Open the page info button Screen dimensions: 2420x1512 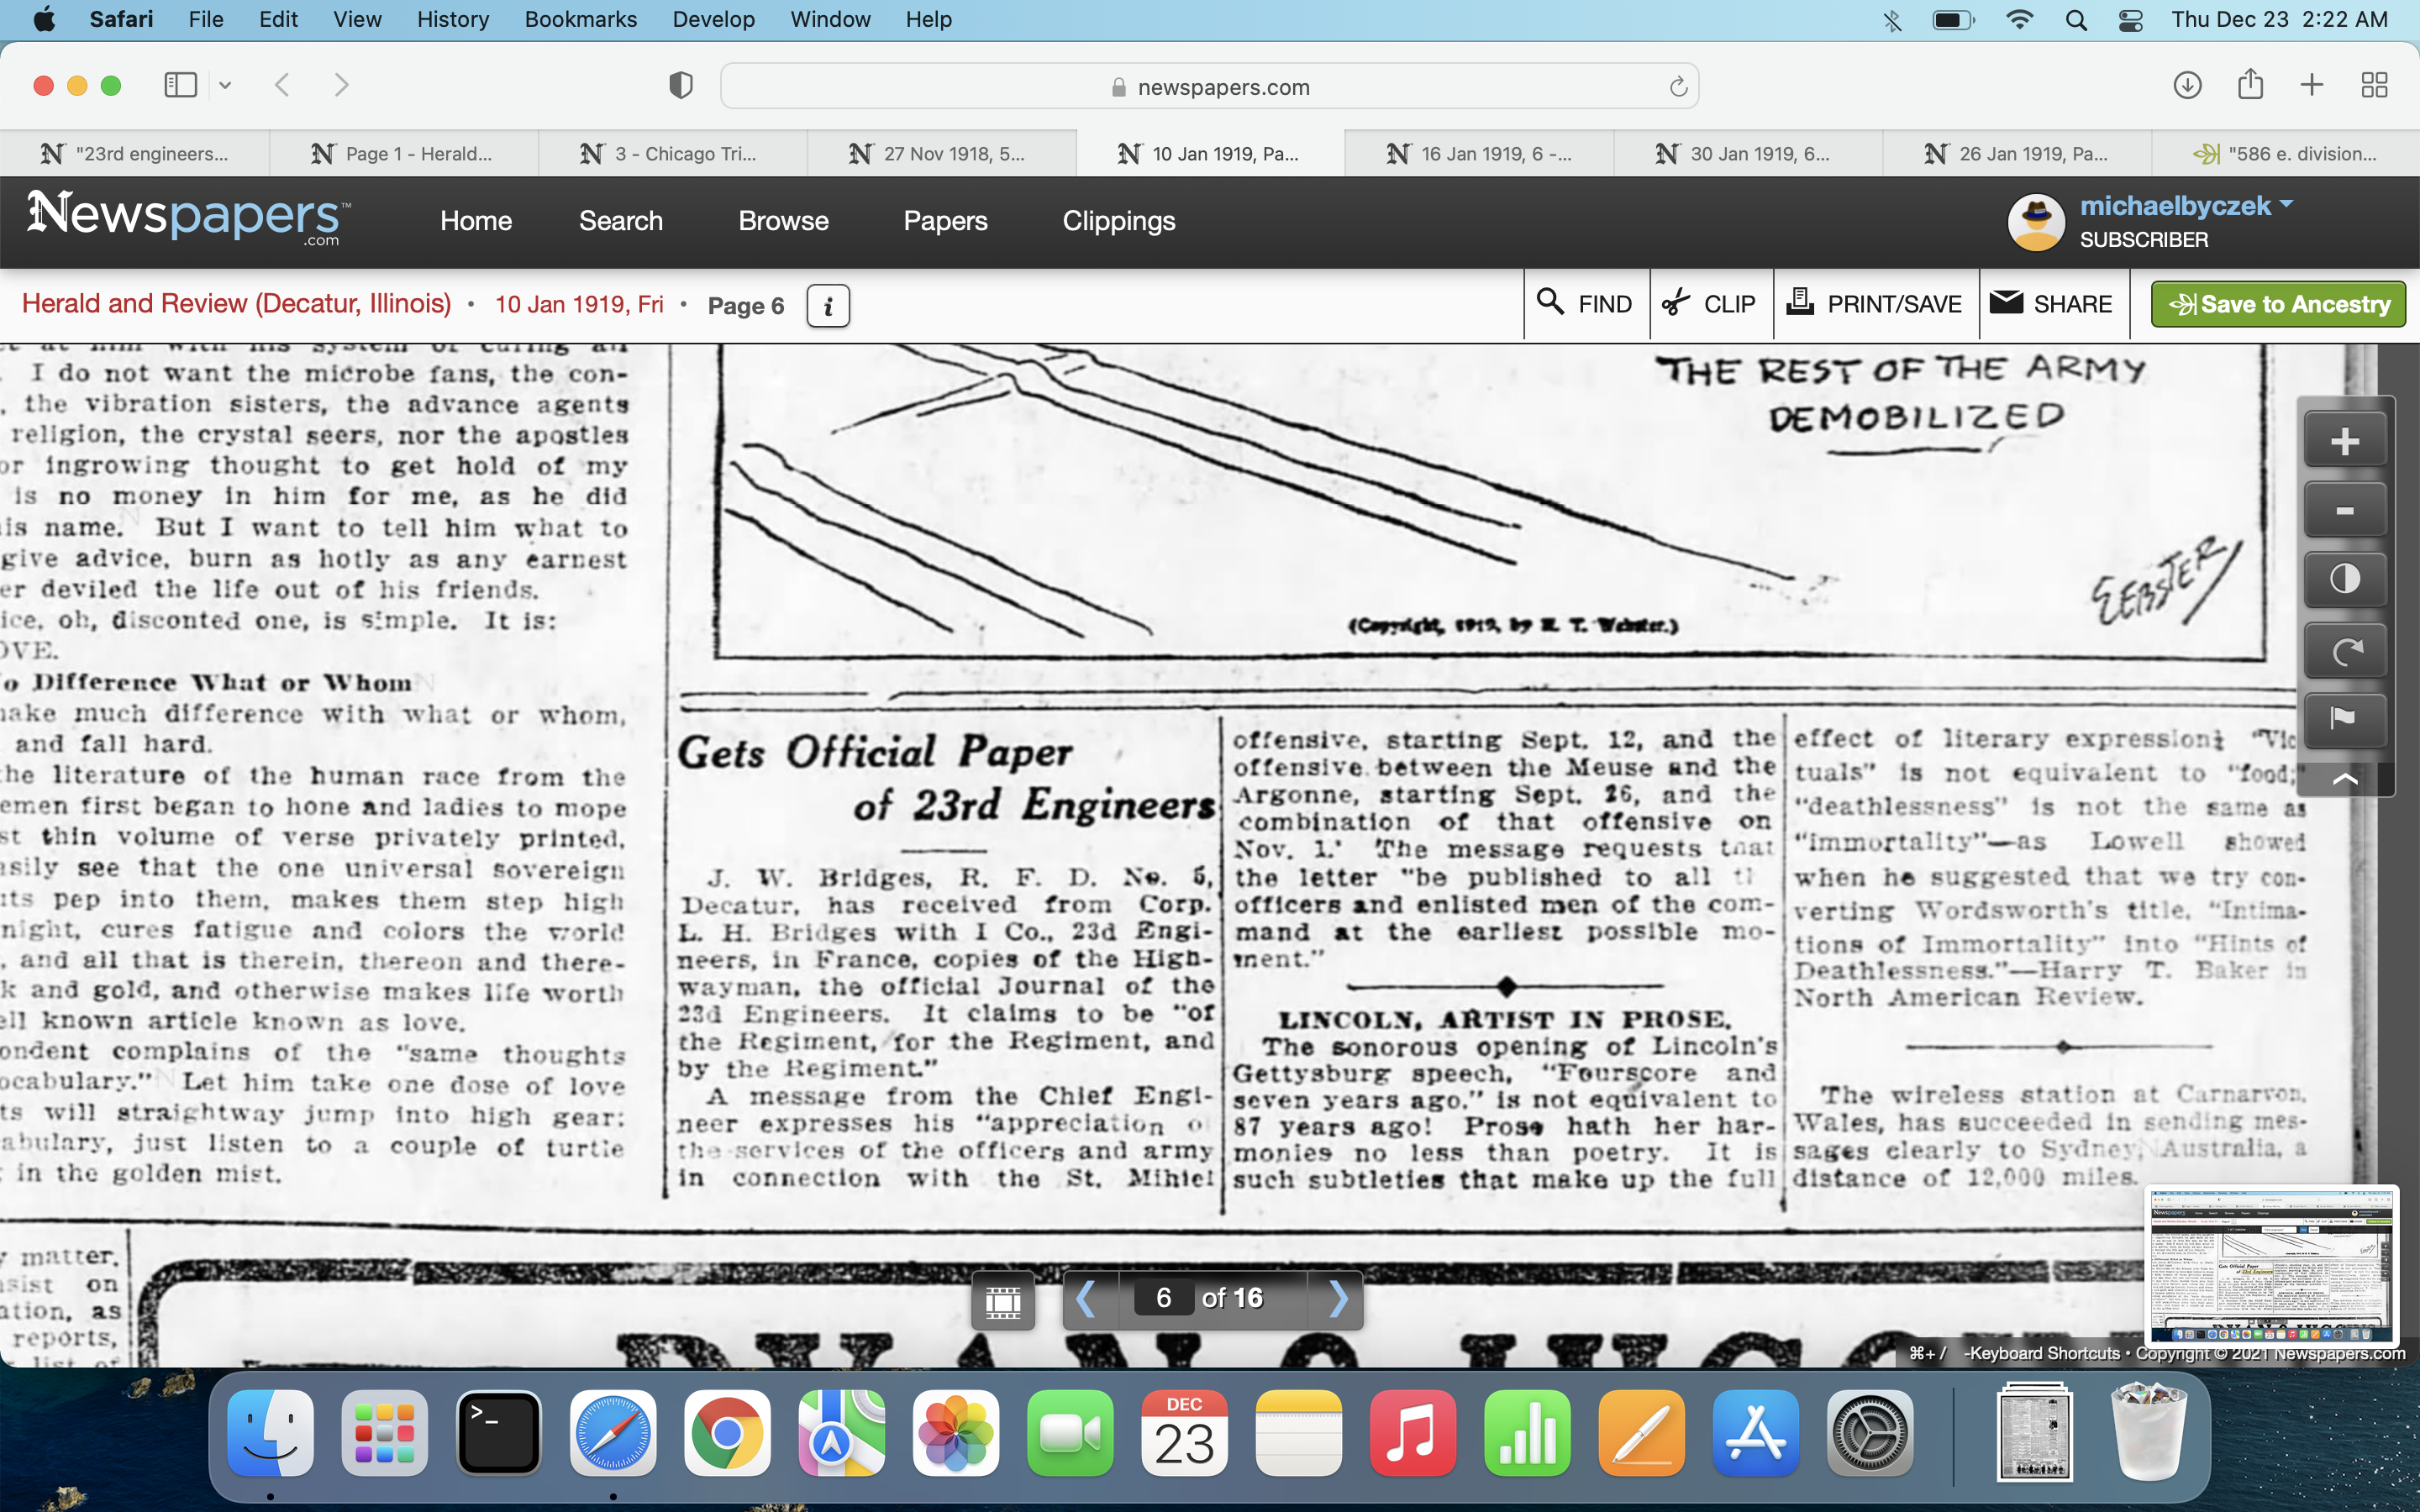tap(827, 306)
